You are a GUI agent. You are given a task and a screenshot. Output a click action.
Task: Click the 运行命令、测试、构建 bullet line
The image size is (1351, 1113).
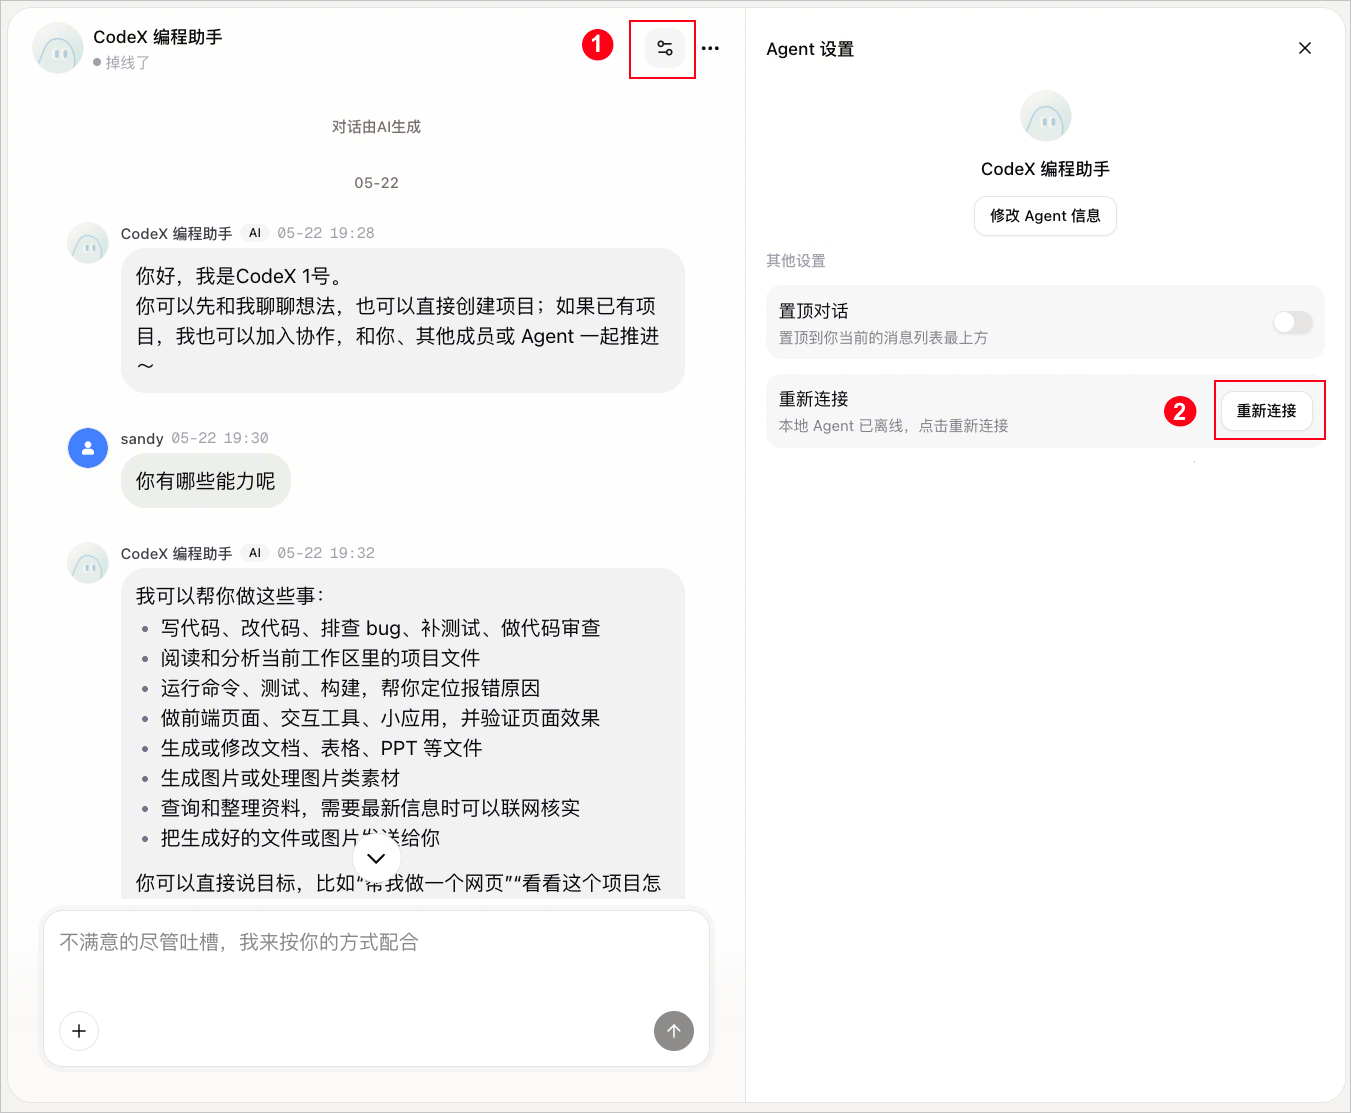click(x=350, y=688)
